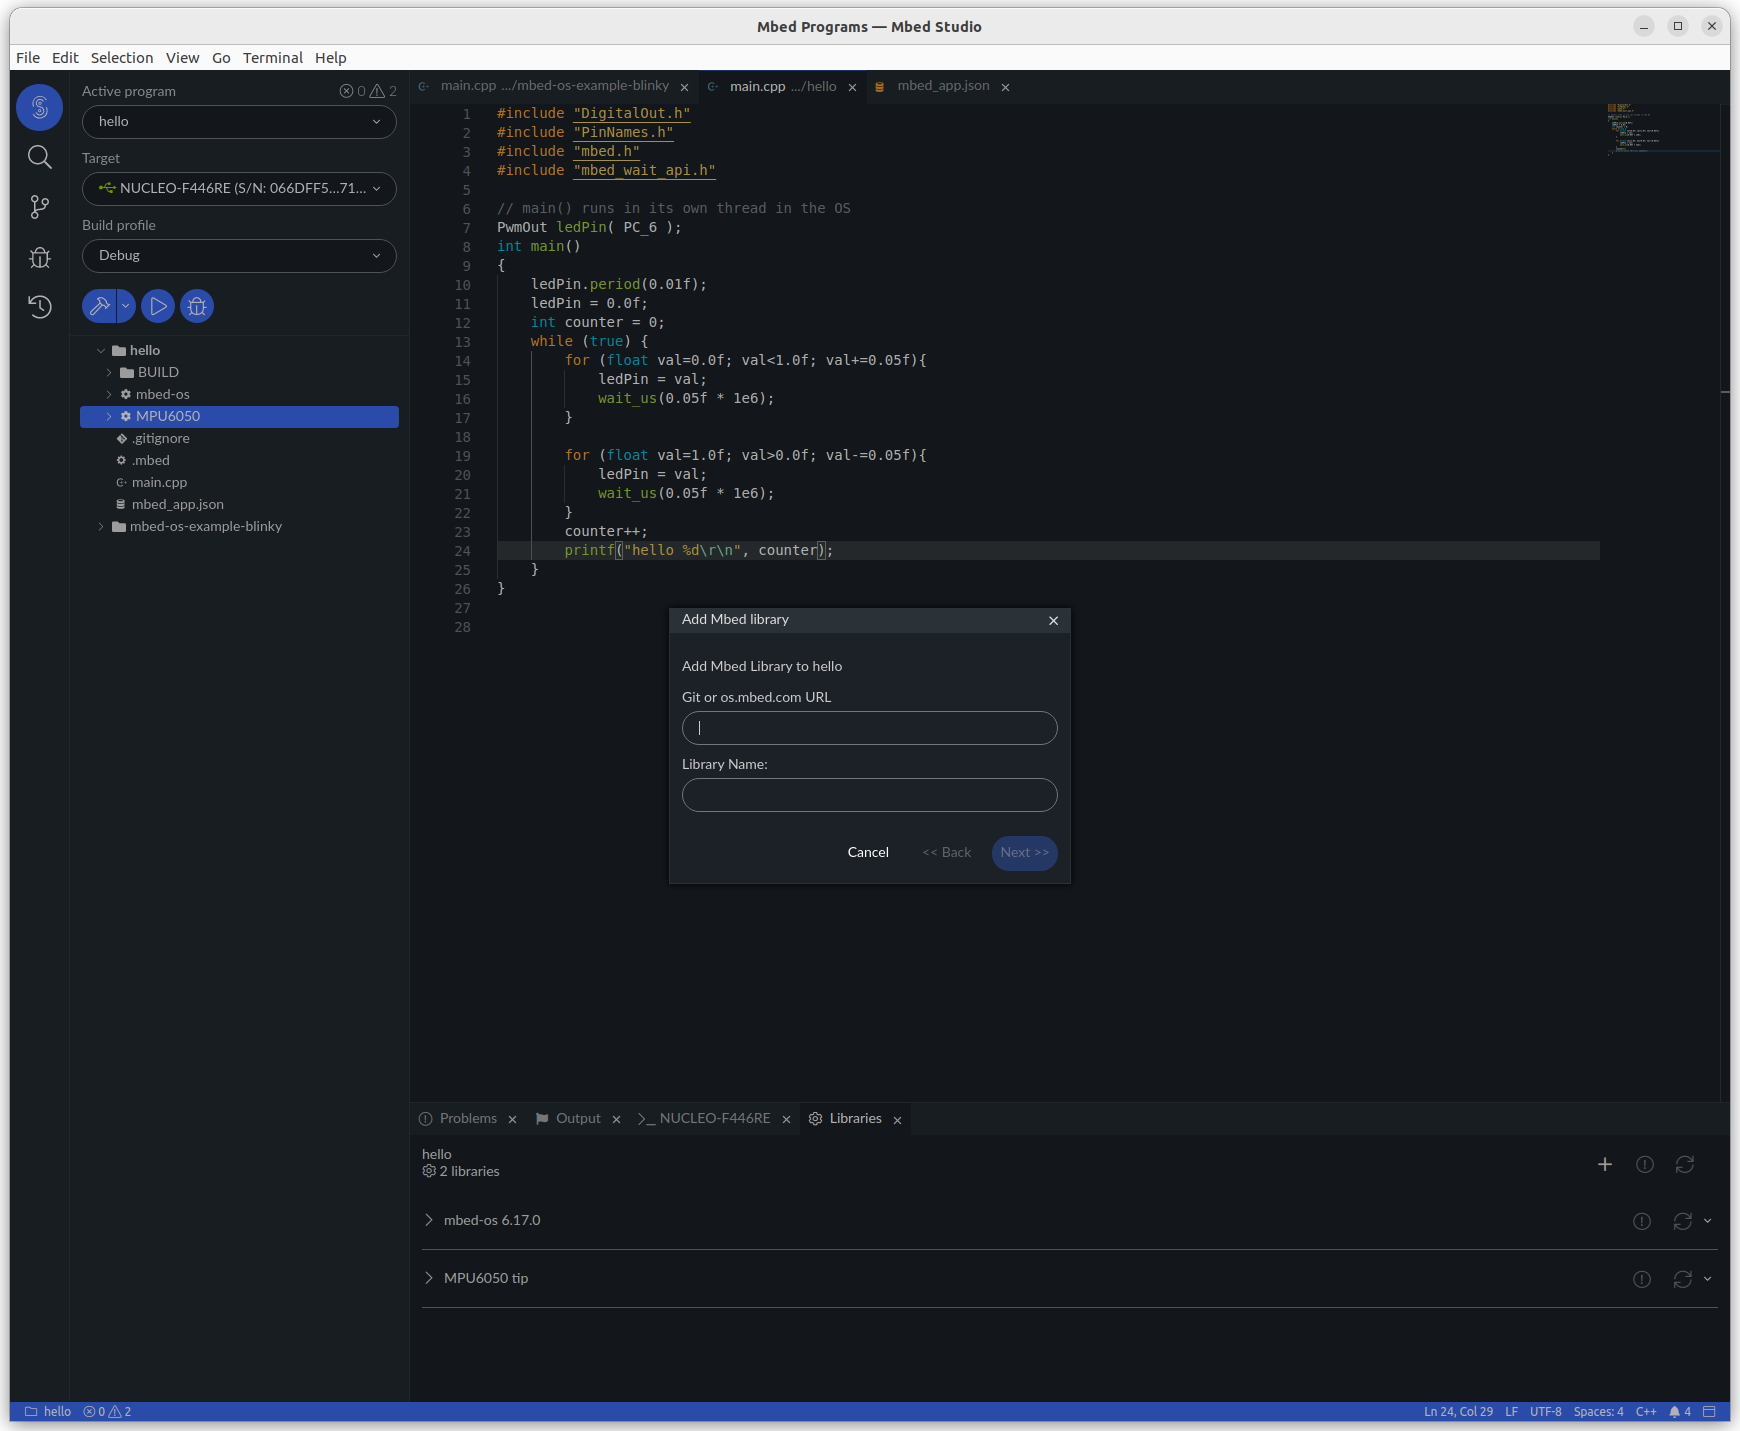
Task: Click the MPU6050 row update icon
Action: click(1683, 1280)
